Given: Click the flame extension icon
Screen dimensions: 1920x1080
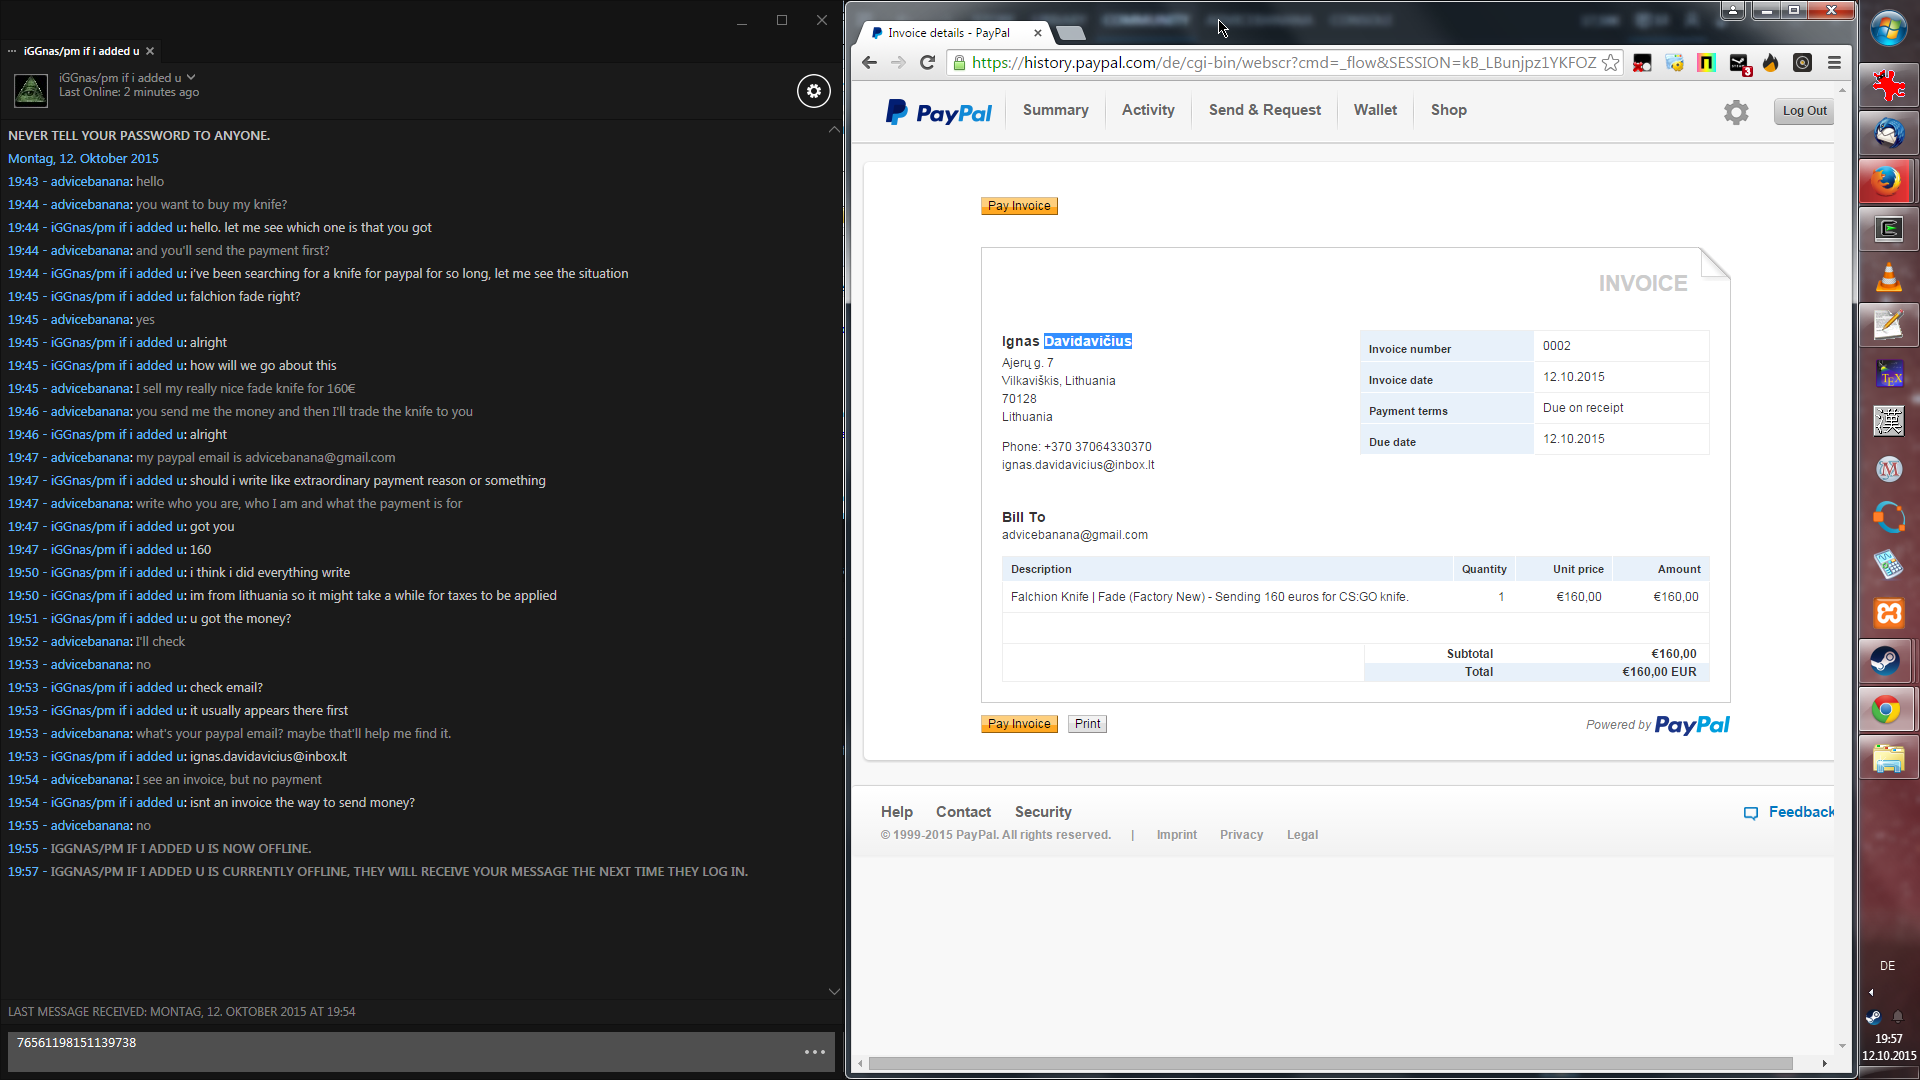Looking at the screenshot, I should [x=1770, y=63].
